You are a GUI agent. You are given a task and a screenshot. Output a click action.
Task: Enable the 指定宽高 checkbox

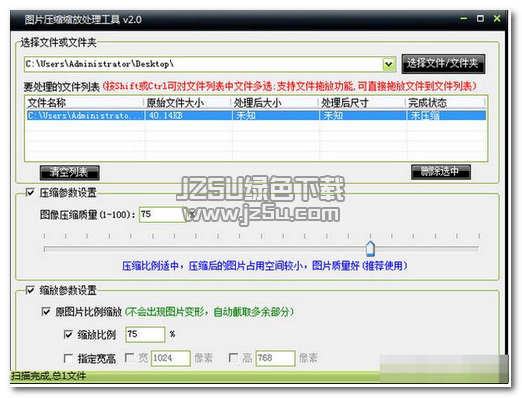[68, 358]
